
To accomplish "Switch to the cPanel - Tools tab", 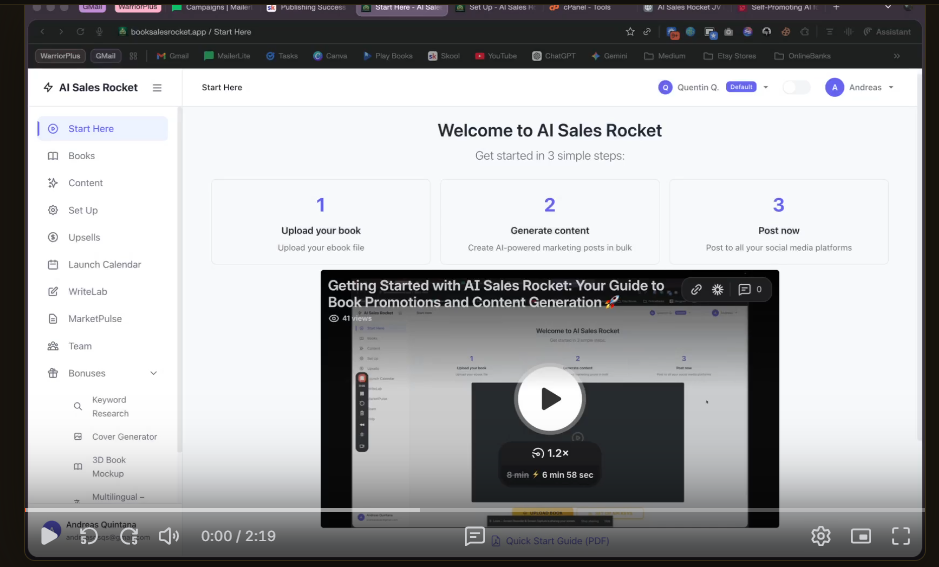I will [581, 7].
